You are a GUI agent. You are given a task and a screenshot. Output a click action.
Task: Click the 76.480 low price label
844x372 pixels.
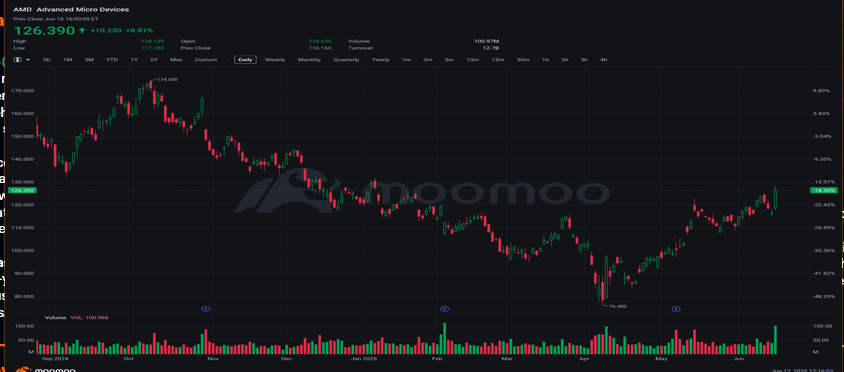pyautogui.click(x=617, y=306)
